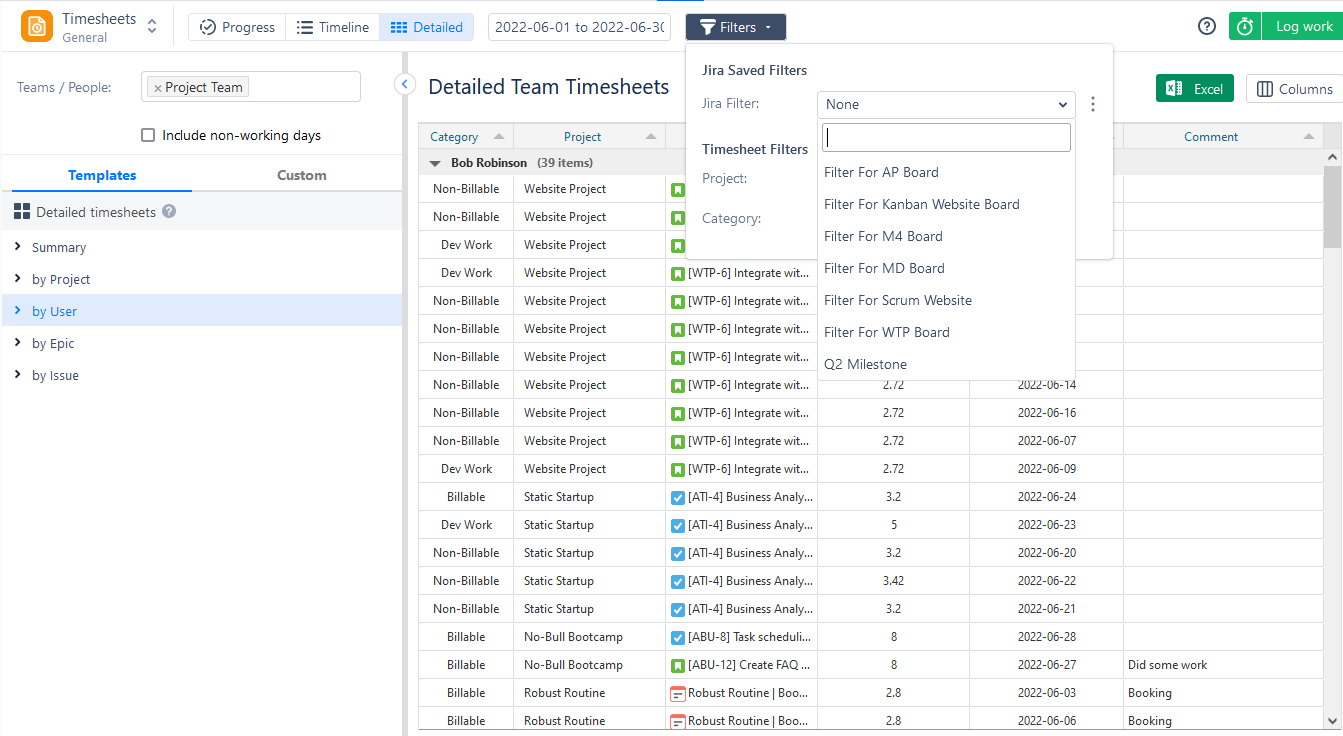
Task: Sort by the Comment column header
Action: pyautogui.click(x=1223, y=137)
